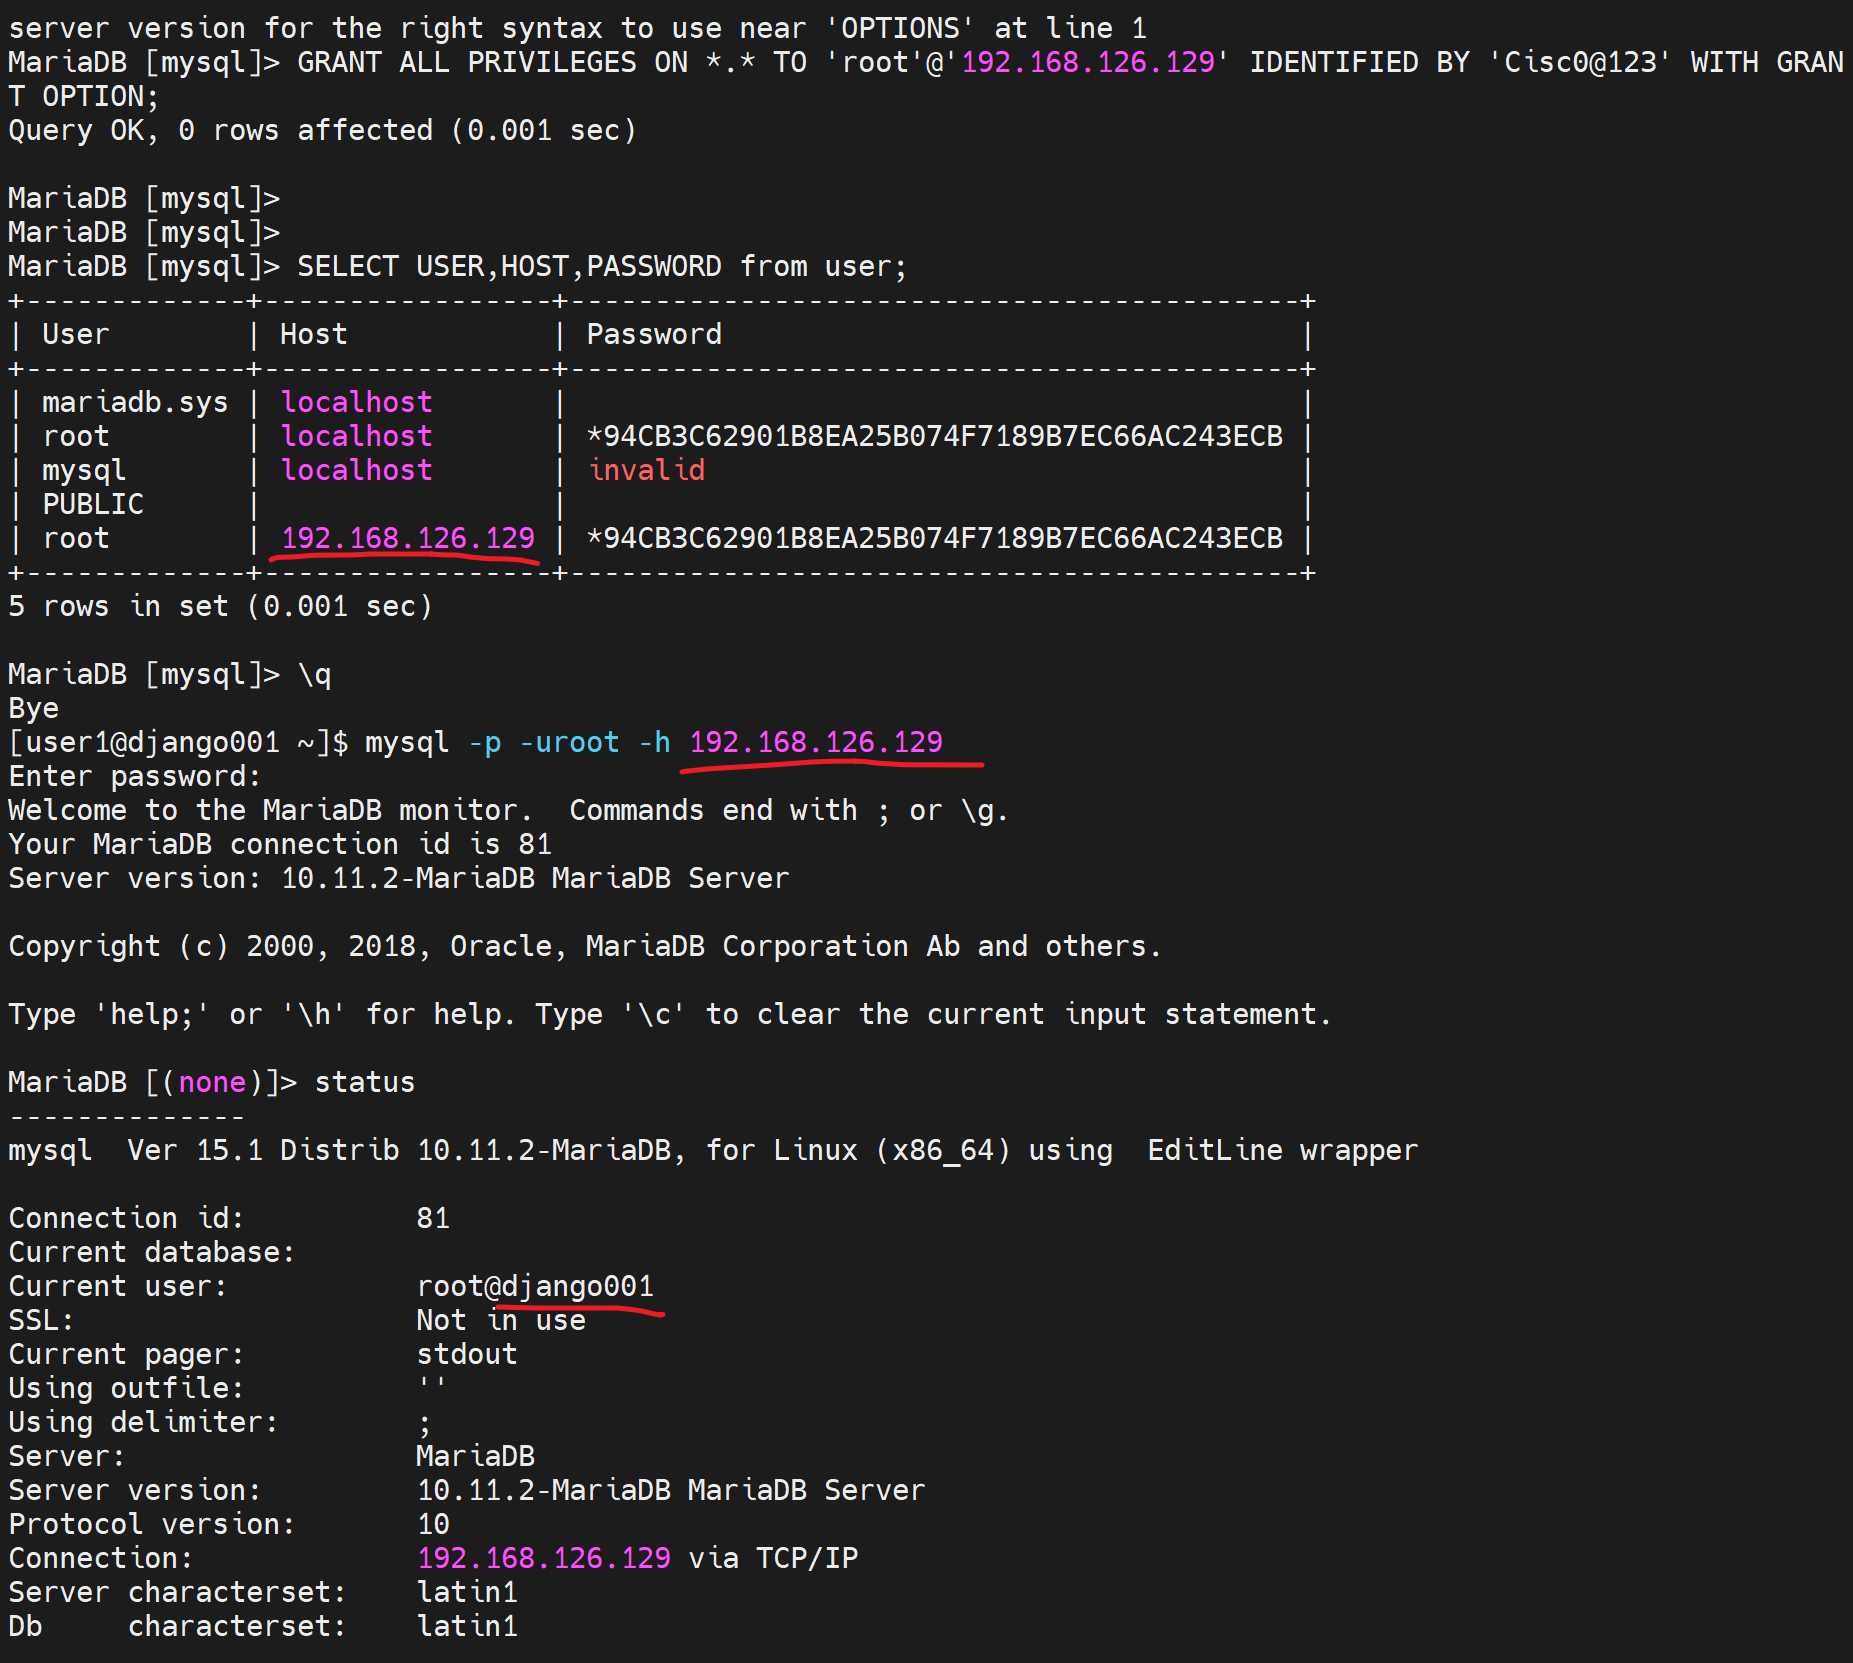Screen dimensions: 1853x1663
Task: Click the SSL 'Not in use' value
Action: [x=501, y=1320]
